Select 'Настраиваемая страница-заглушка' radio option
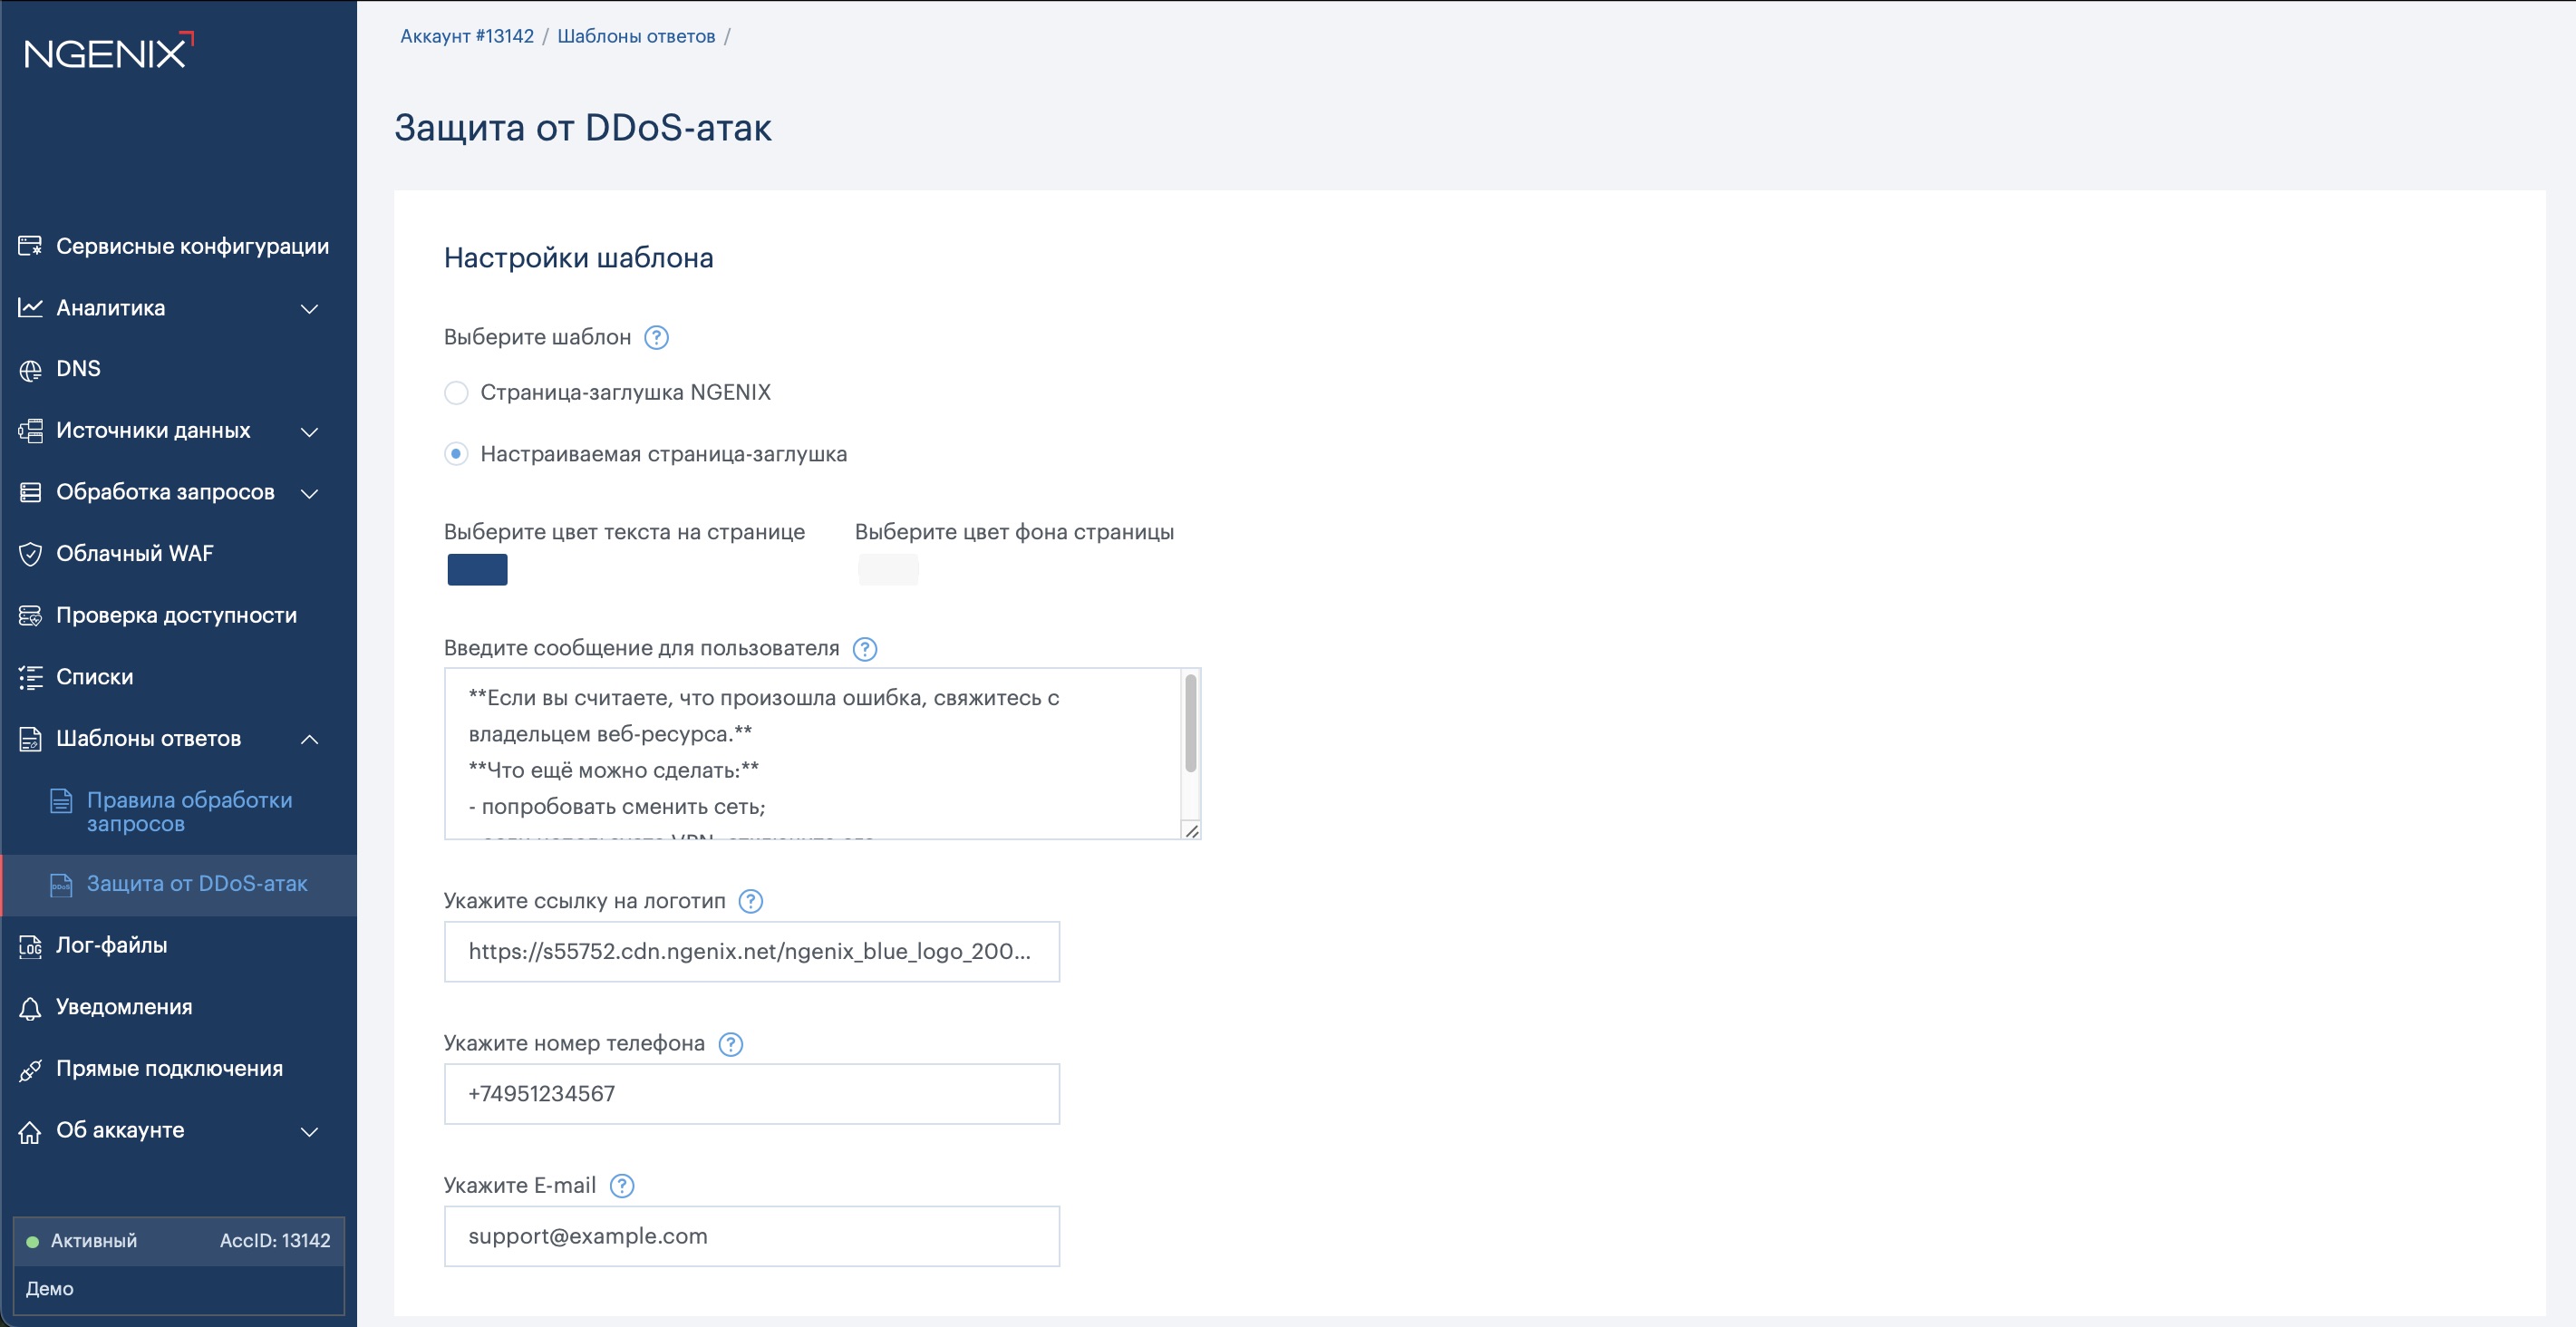Screen dimensions: 2576x1327 click(456, 455)
